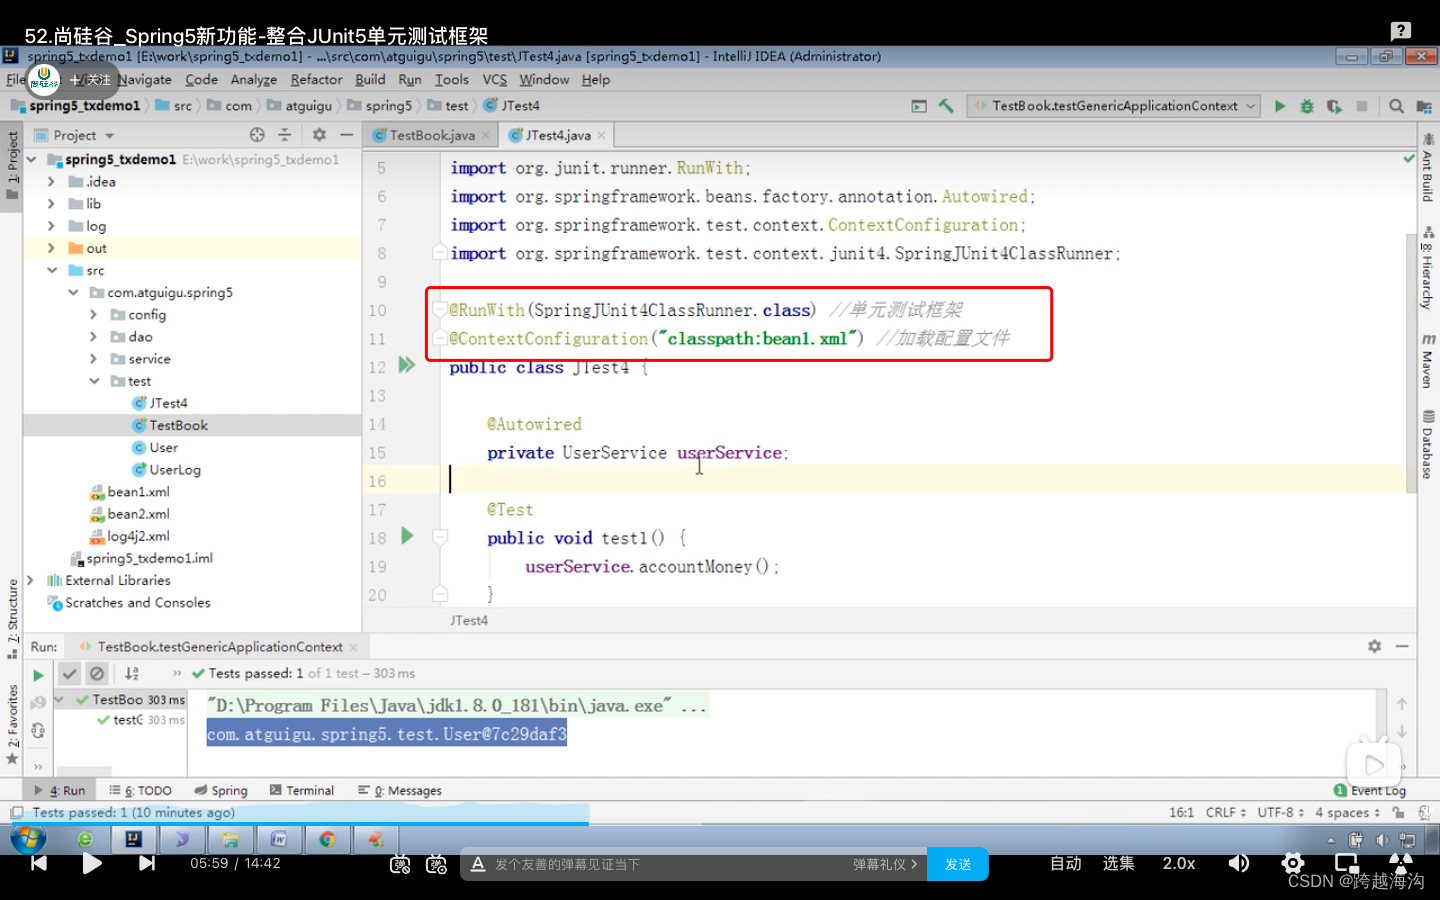Run the configuration with the green Run arrow

click(1280, 106)
